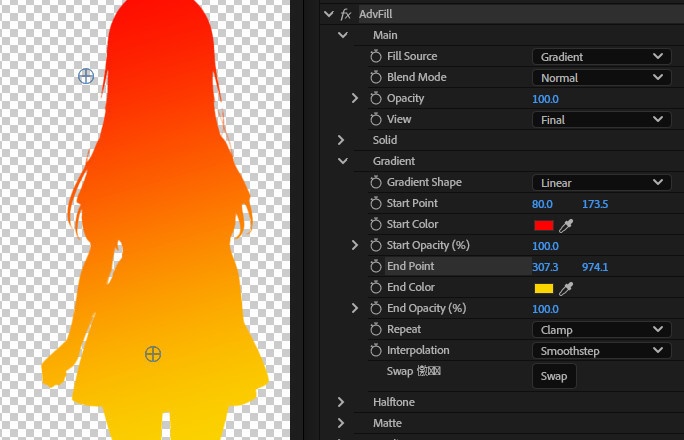The width and height of the screenshot is (684, 440).
Task: Toggle Gradient Shape stopwatch
Action: 376,182
